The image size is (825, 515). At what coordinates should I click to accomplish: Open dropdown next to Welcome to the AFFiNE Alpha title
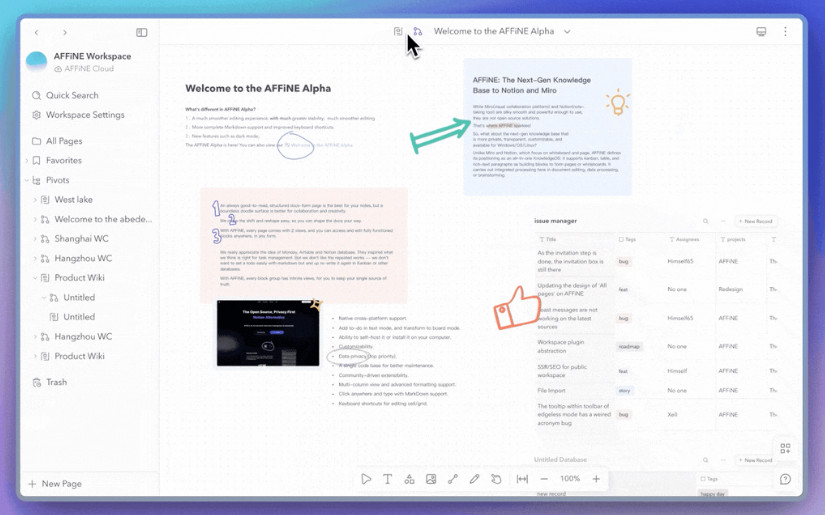coord(567,32)
